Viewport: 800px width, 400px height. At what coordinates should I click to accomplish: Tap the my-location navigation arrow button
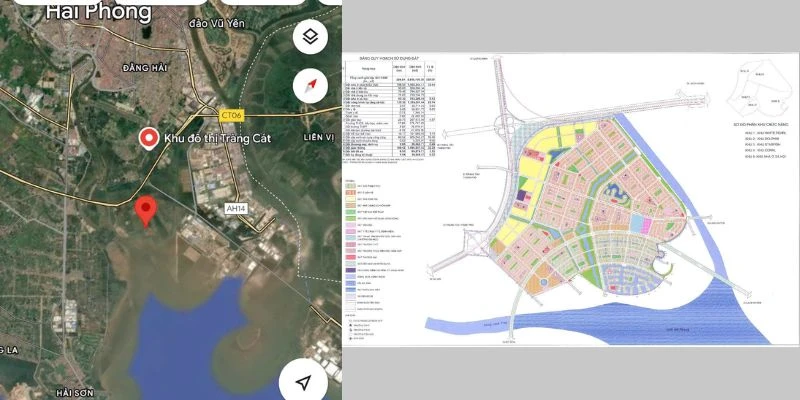click(x=304, y=383)
